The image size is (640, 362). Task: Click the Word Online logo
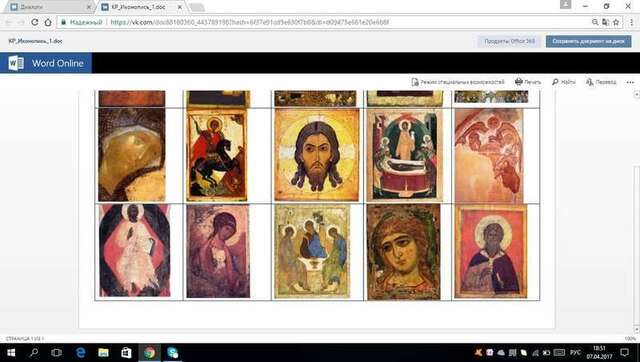coord(46,63)
